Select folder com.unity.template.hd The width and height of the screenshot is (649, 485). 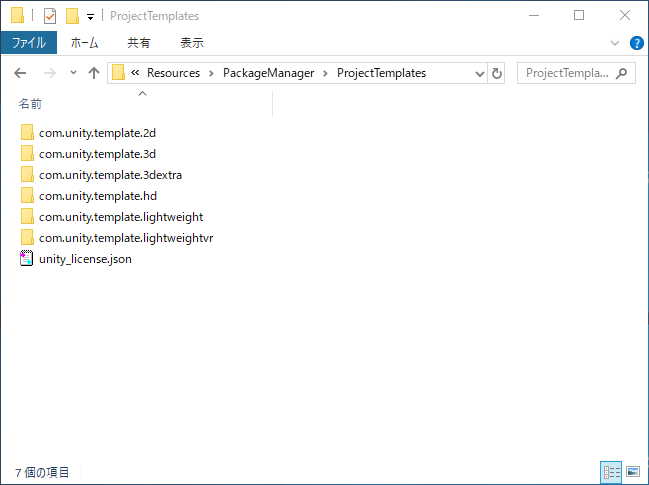(98, 196)
